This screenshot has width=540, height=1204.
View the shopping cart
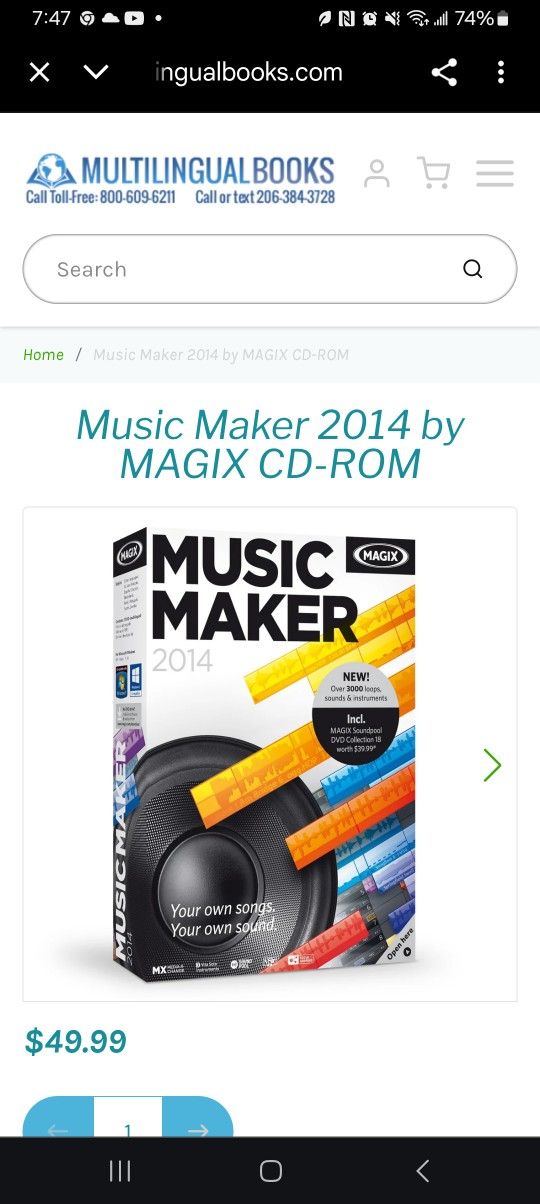click(x=433, y=173)
